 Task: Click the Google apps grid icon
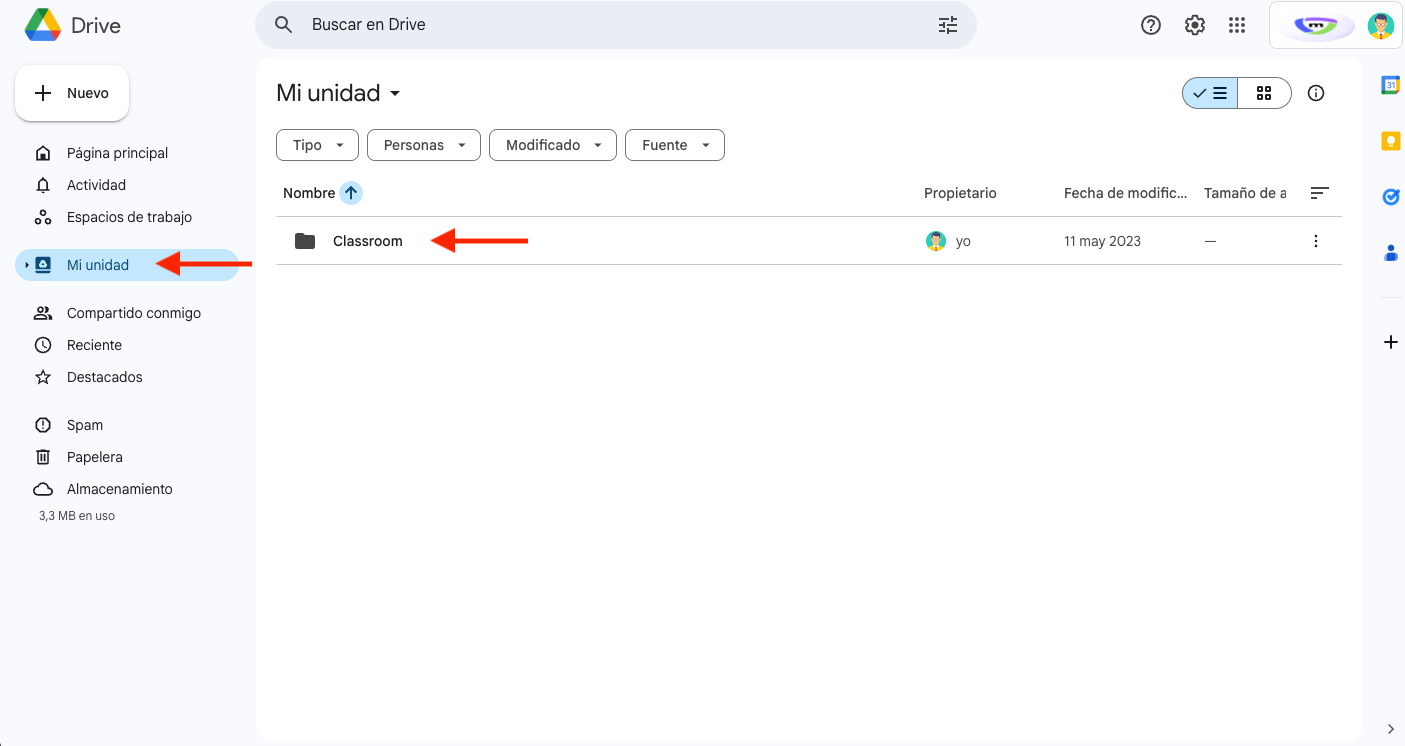coord(1237,25)
